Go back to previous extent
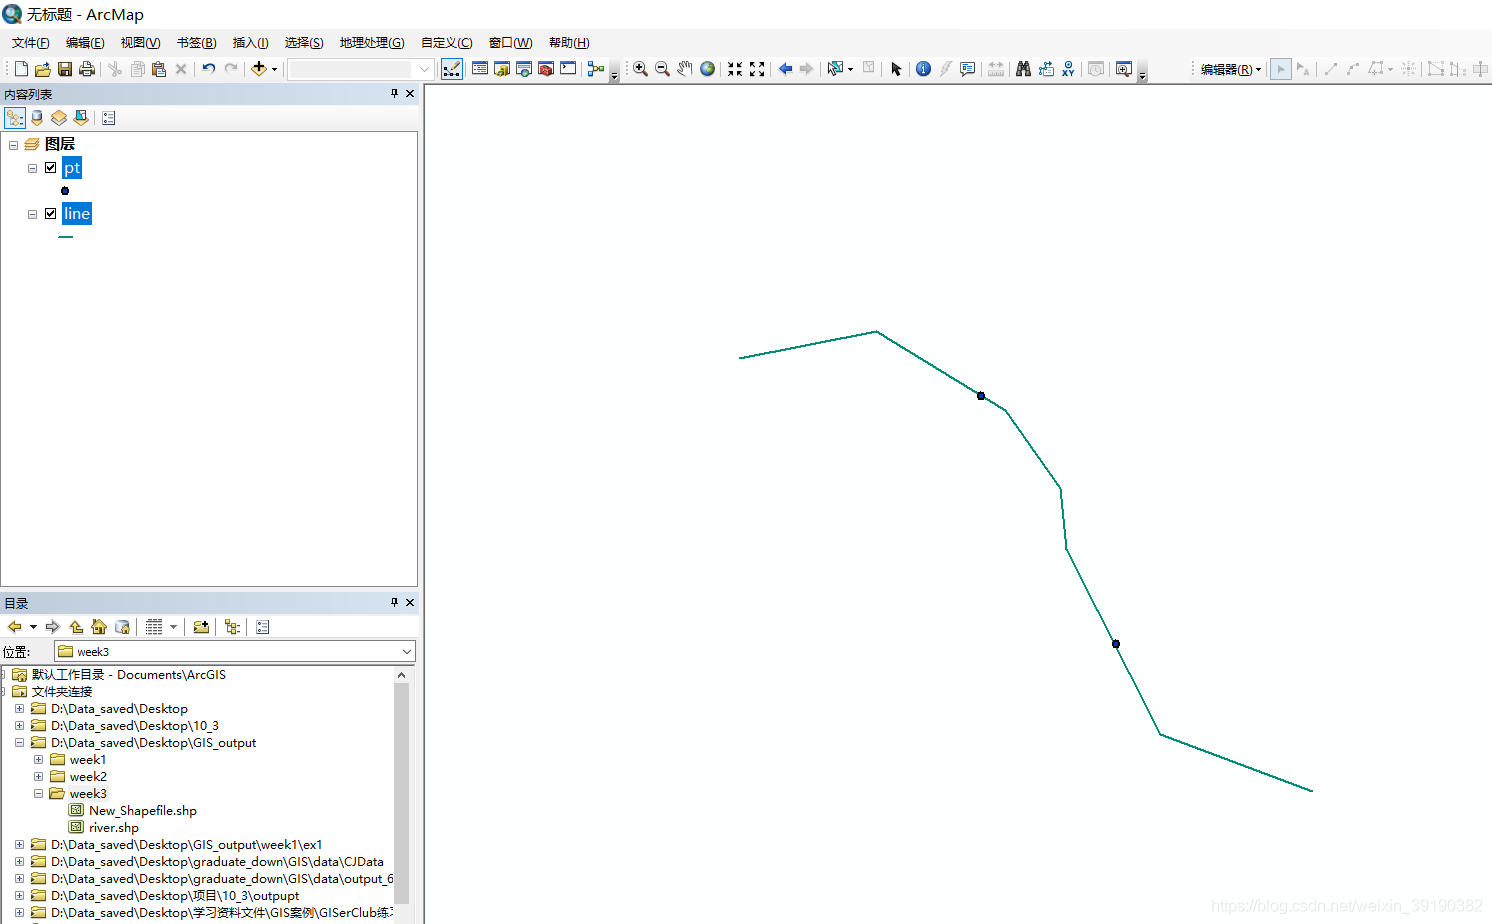Screen dimensions: 1492x924 785,69
